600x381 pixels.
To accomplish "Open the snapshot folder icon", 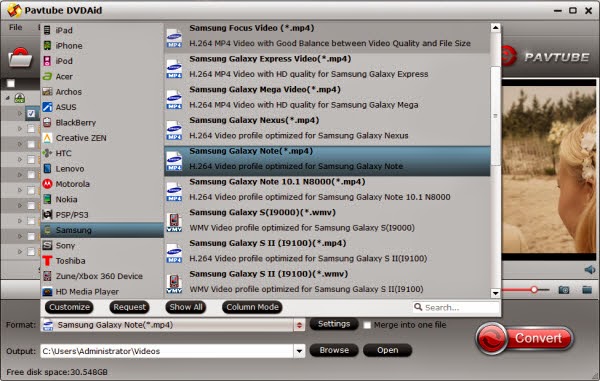I will coord(587,290).
